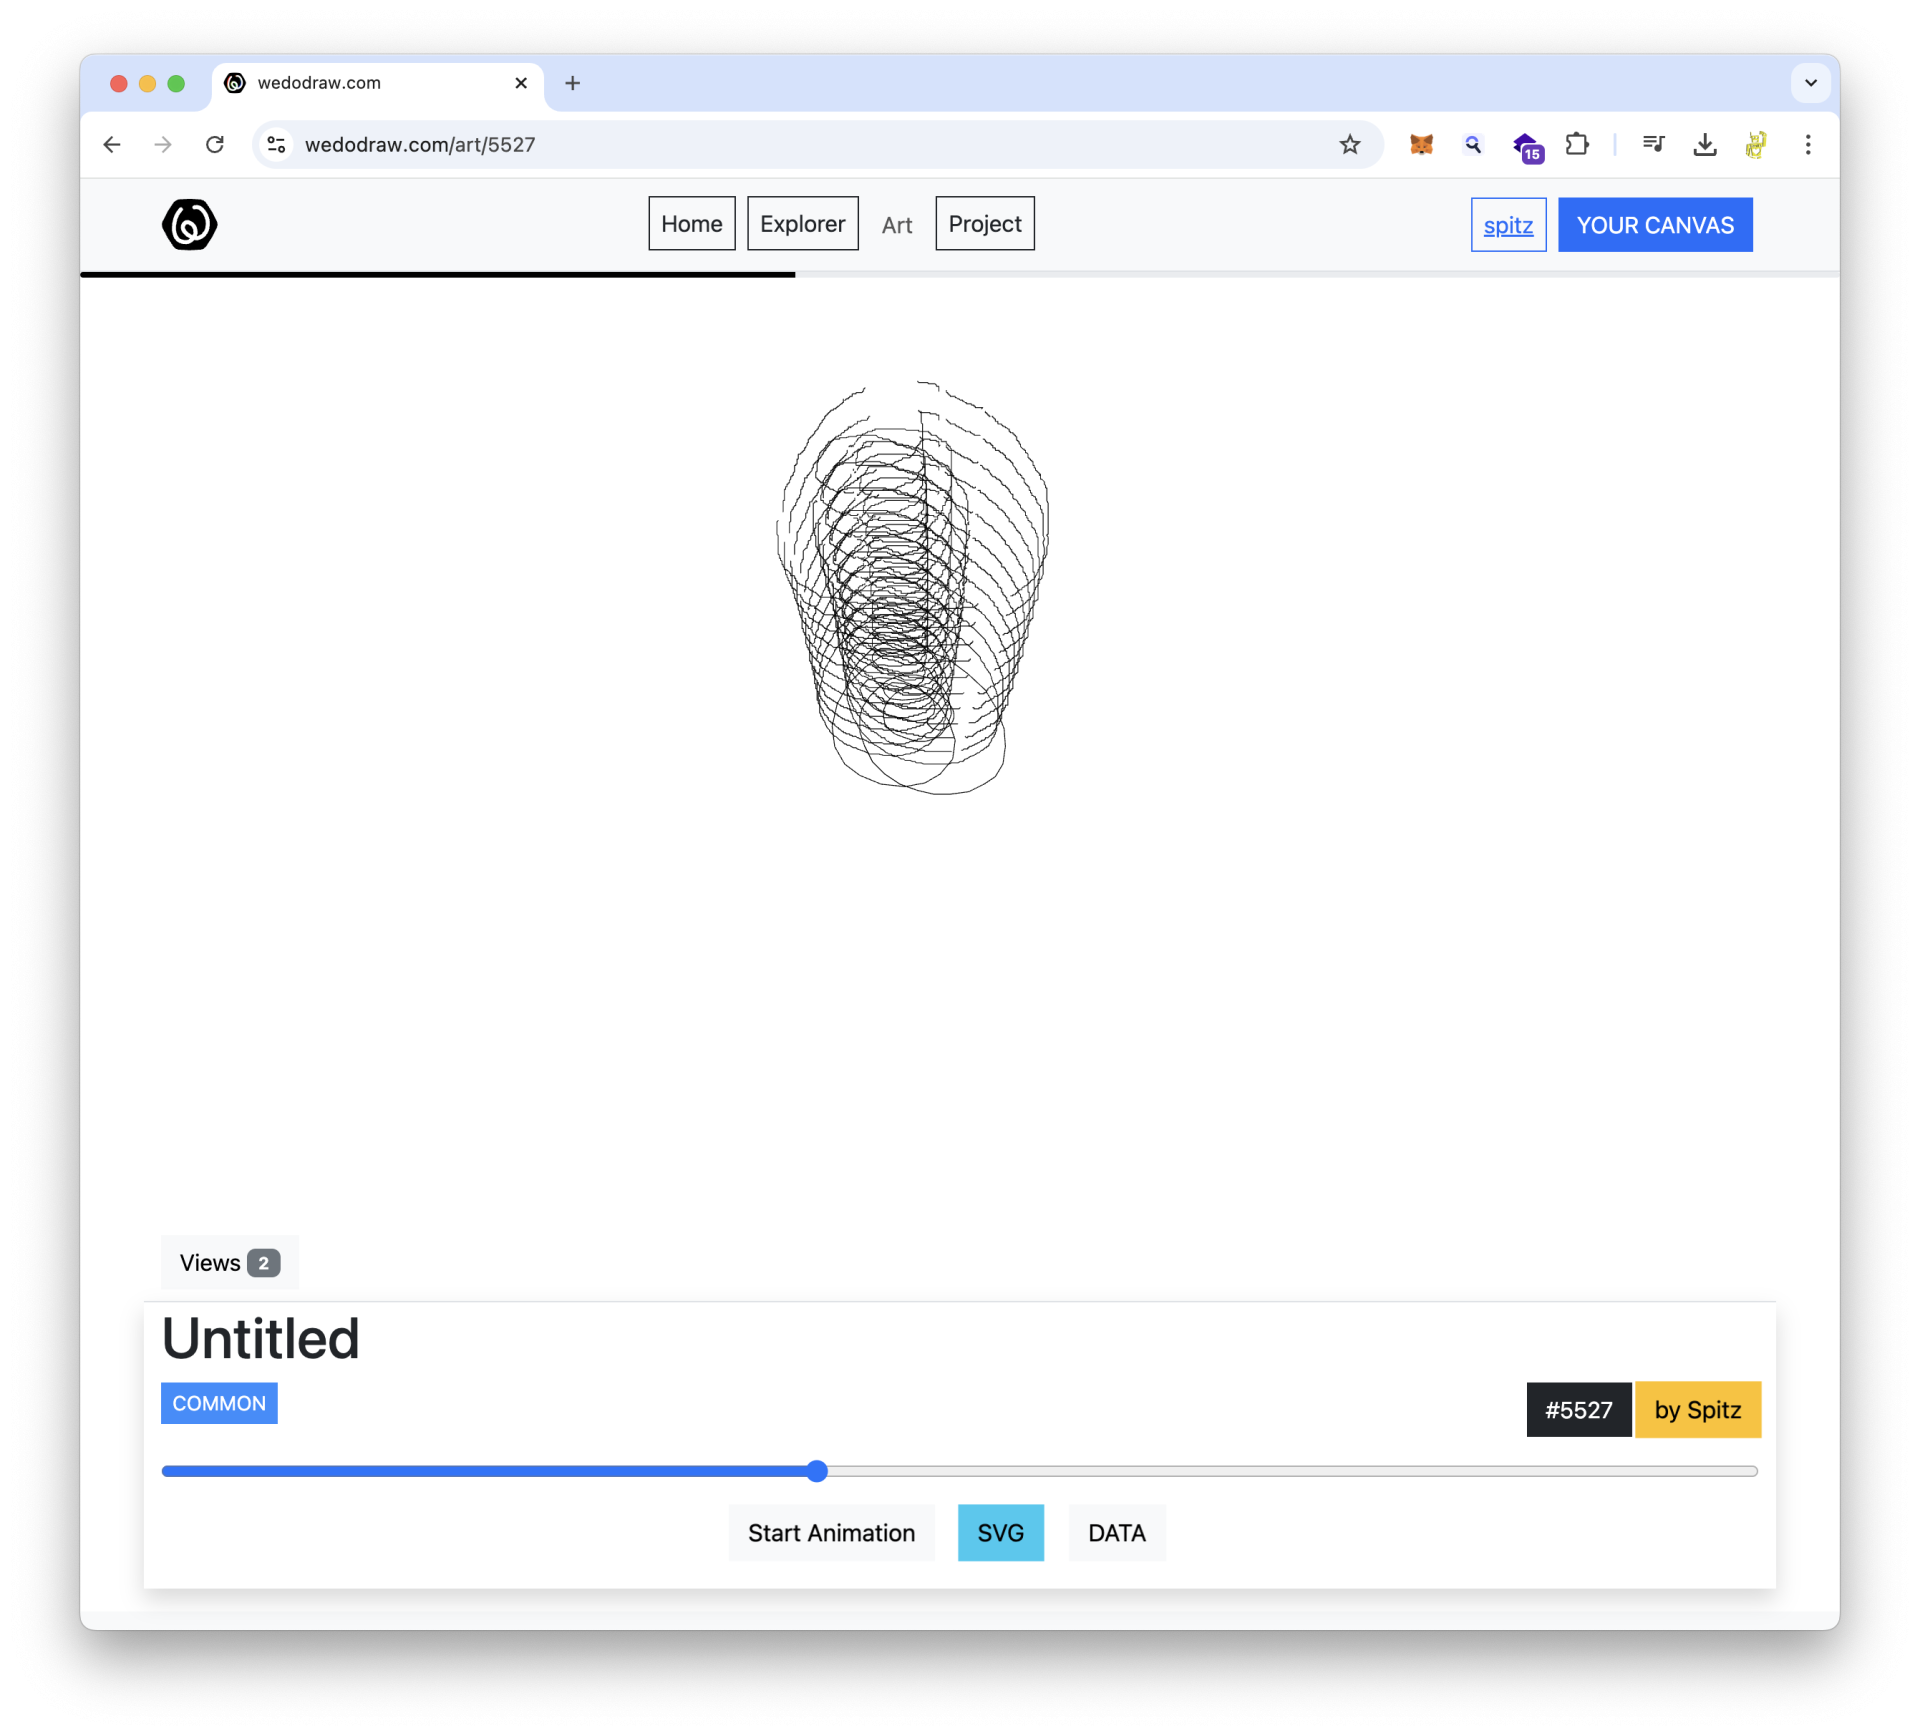Open the Extensions puzzle piece menu

[x=1577, y=145]
